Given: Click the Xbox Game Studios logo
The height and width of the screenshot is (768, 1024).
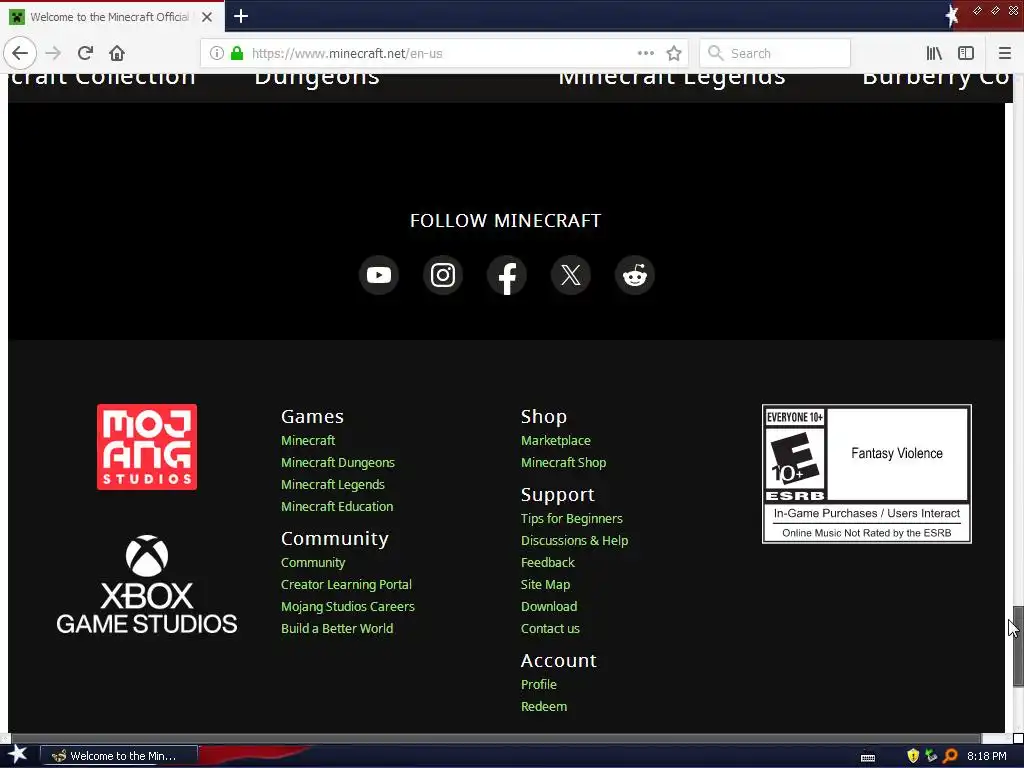Looking at the screenshot, I should click(147, 584).
